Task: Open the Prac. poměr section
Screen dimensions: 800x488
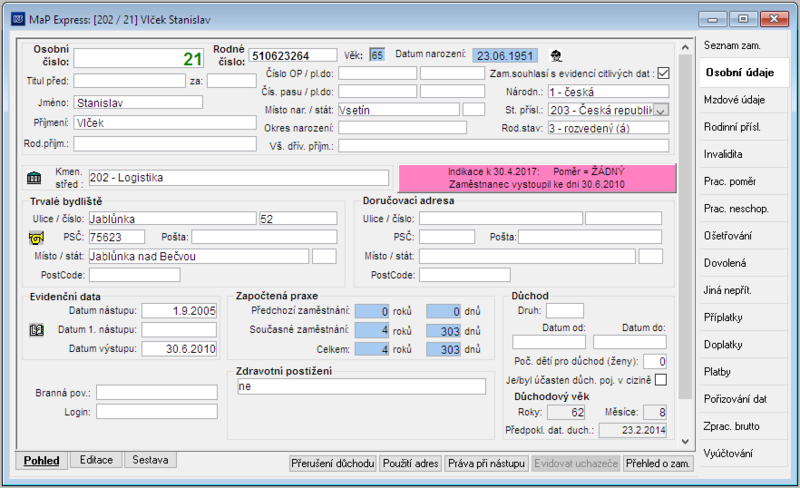Action: 742,181
